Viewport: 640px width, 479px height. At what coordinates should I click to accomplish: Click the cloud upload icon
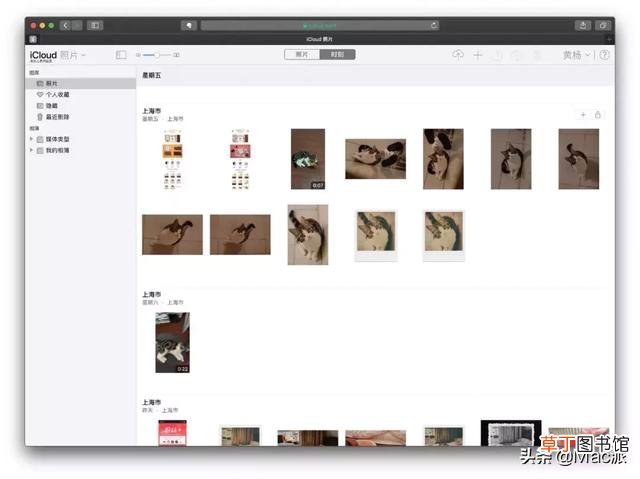coord(458,55)
